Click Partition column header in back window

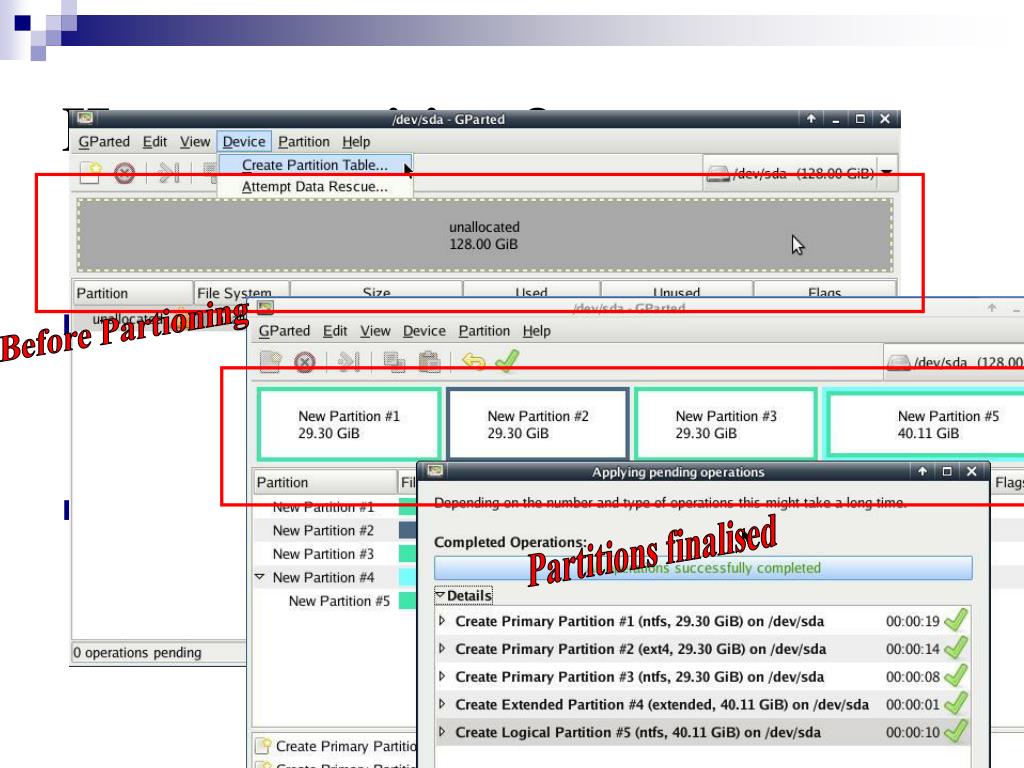[x=133, y=293]
